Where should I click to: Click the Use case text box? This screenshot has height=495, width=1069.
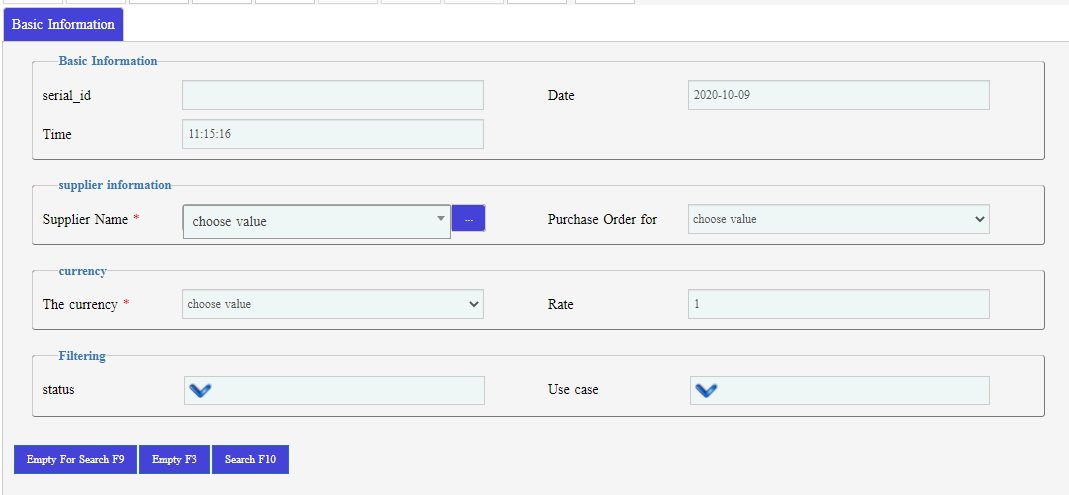[x=852, y=390]
